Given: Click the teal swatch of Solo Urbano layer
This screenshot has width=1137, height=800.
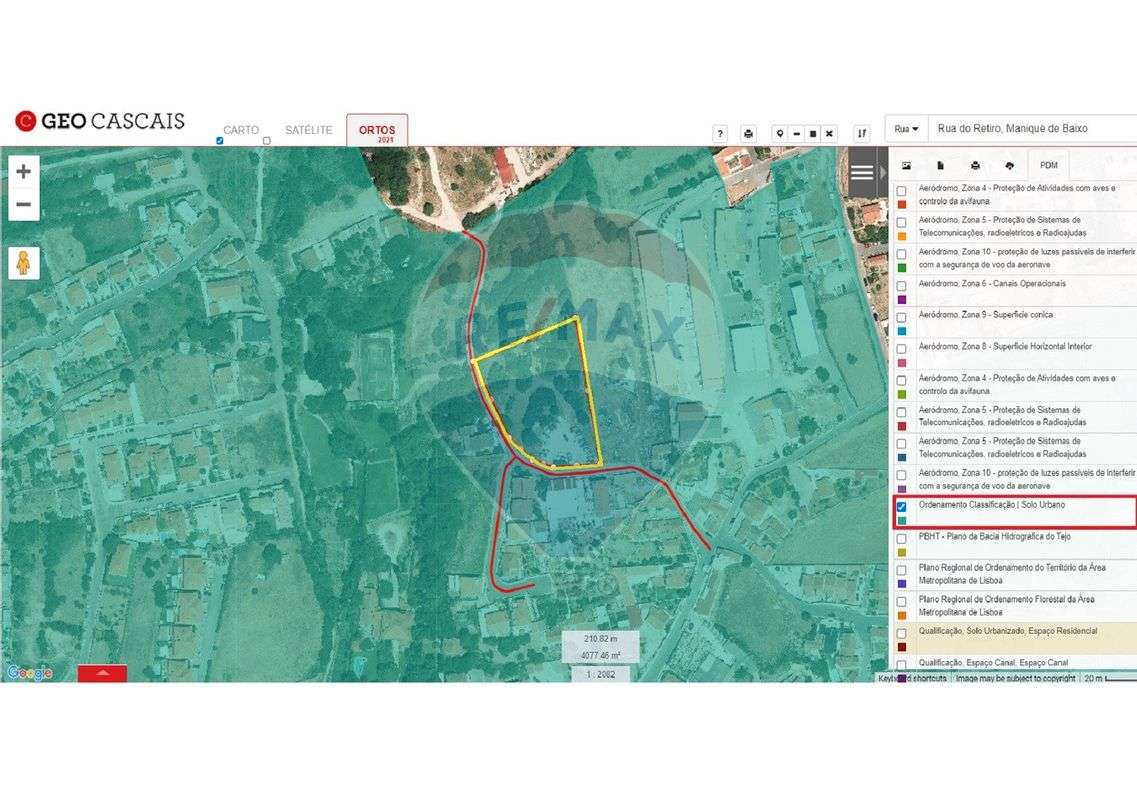Looking at the screenshot, I should click(901, 521).
